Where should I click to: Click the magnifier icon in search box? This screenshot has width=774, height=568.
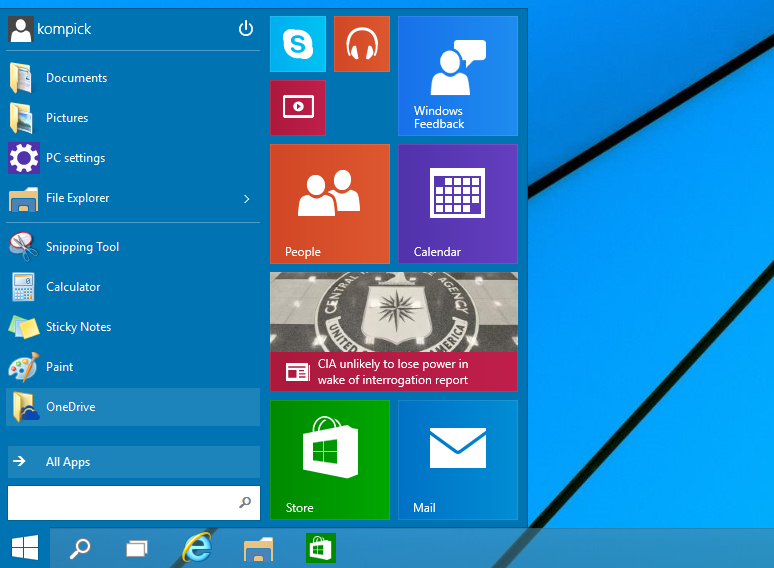coord(245,502)
